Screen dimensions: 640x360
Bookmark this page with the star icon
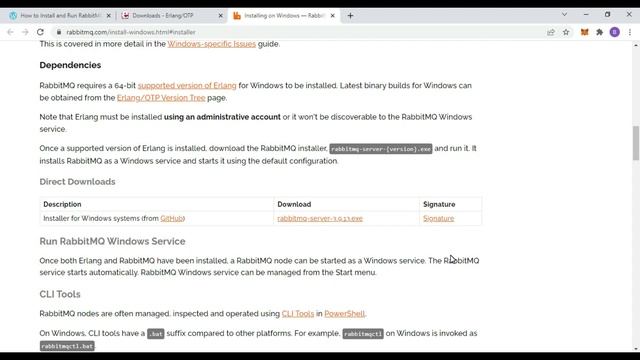click(x=566, y=32)
